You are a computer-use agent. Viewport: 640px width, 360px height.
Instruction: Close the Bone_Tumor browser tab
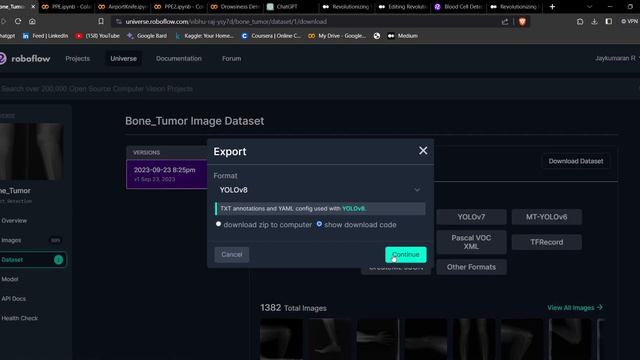click(33, 7)
